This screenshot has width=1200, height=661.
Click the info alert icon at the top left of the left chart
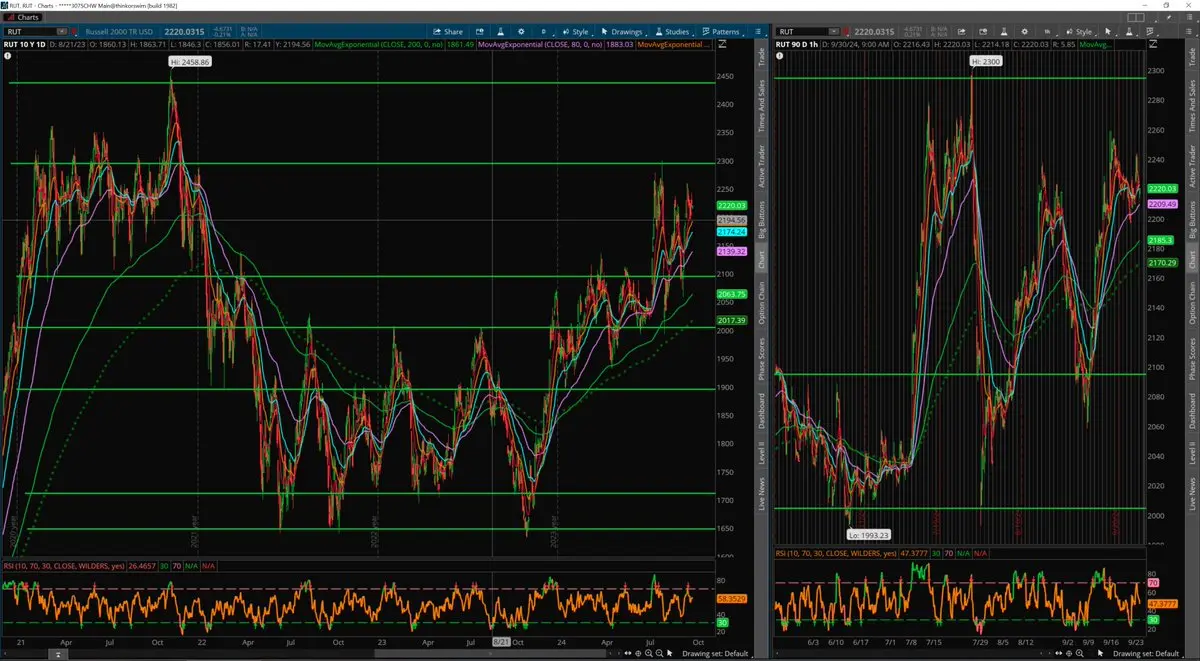coord(9,57)
